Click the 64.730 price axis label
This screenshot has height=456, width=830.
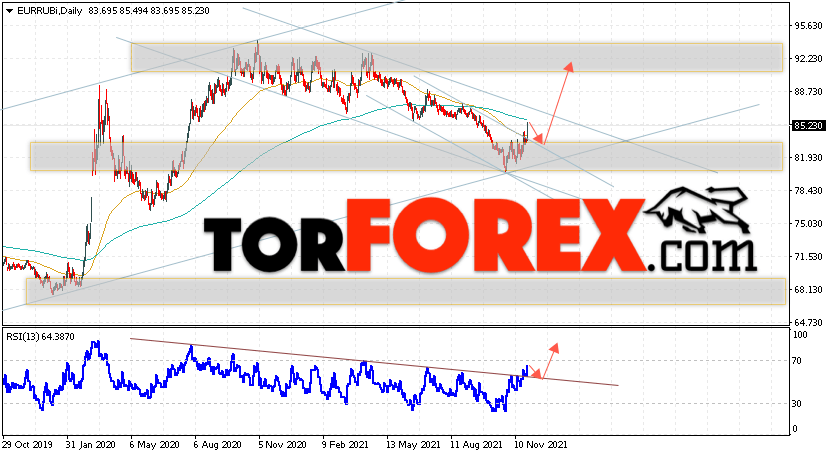tap(808, 323)
